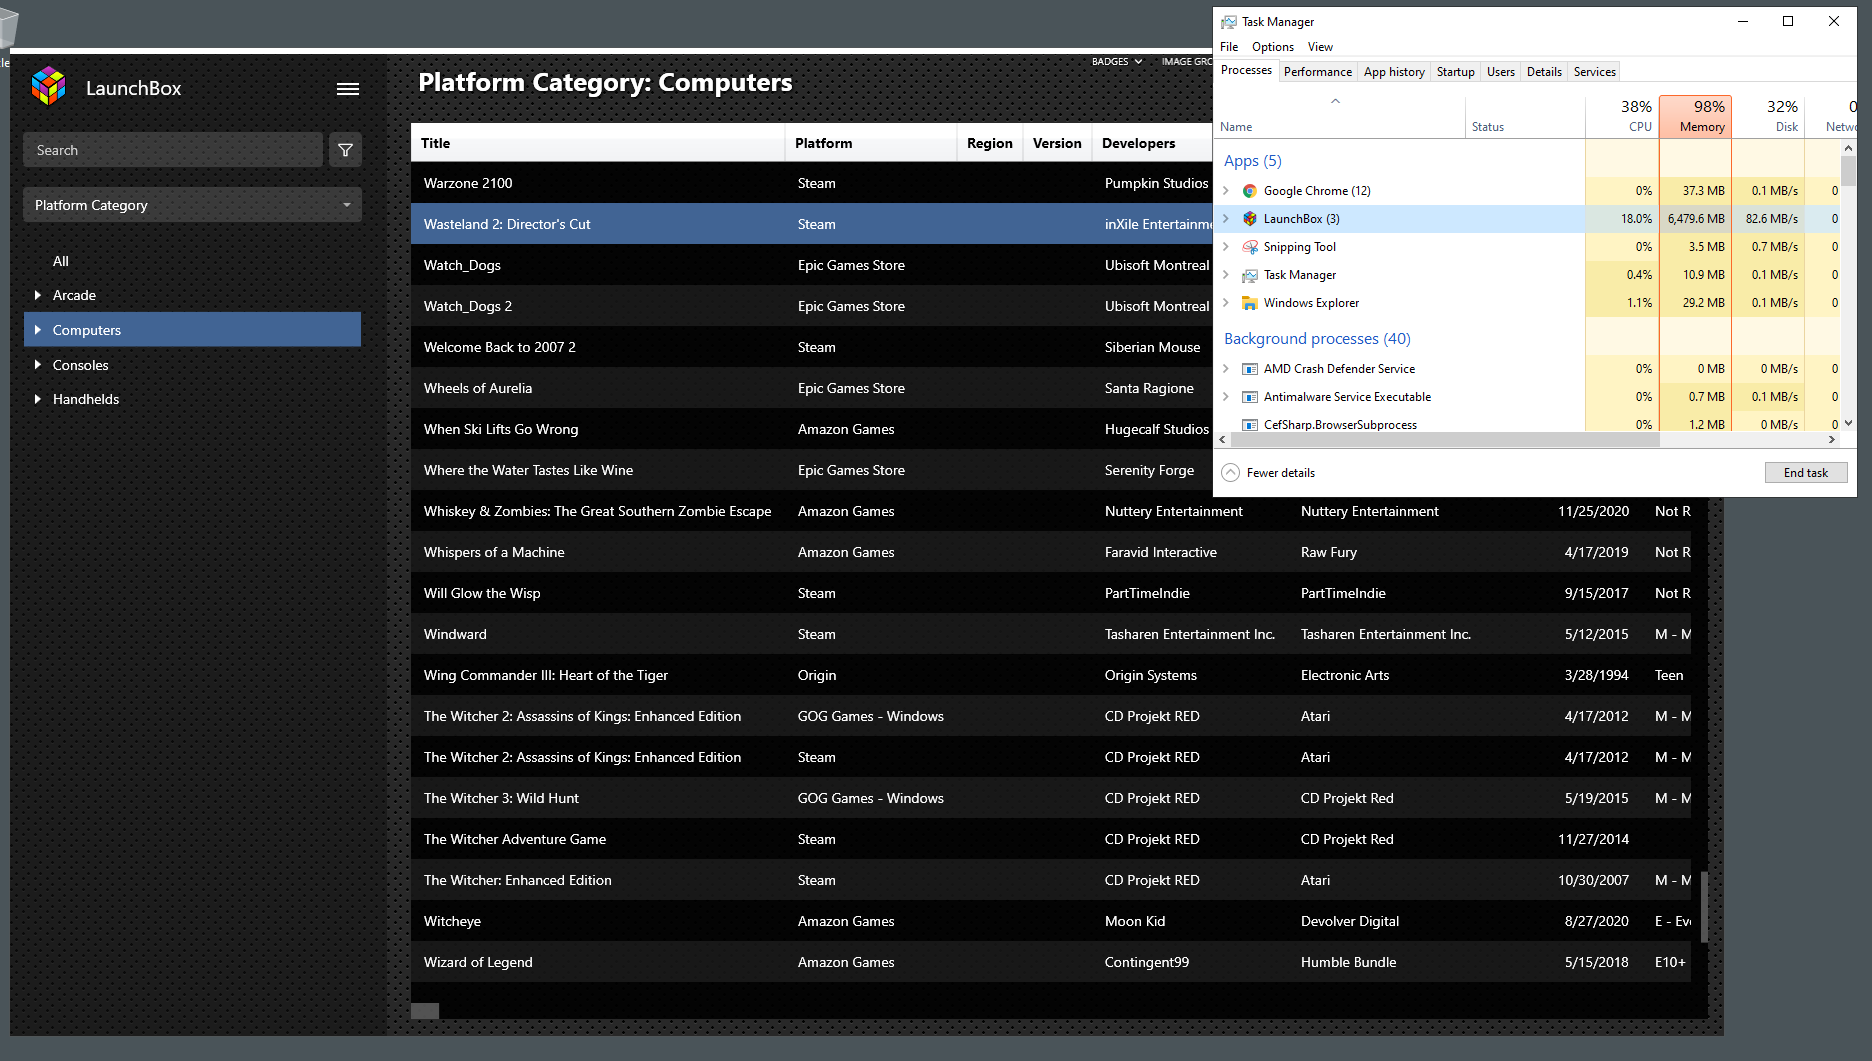
Task: Open the BADGES dropdown in LaunchBox
Action: [1117, 62]
